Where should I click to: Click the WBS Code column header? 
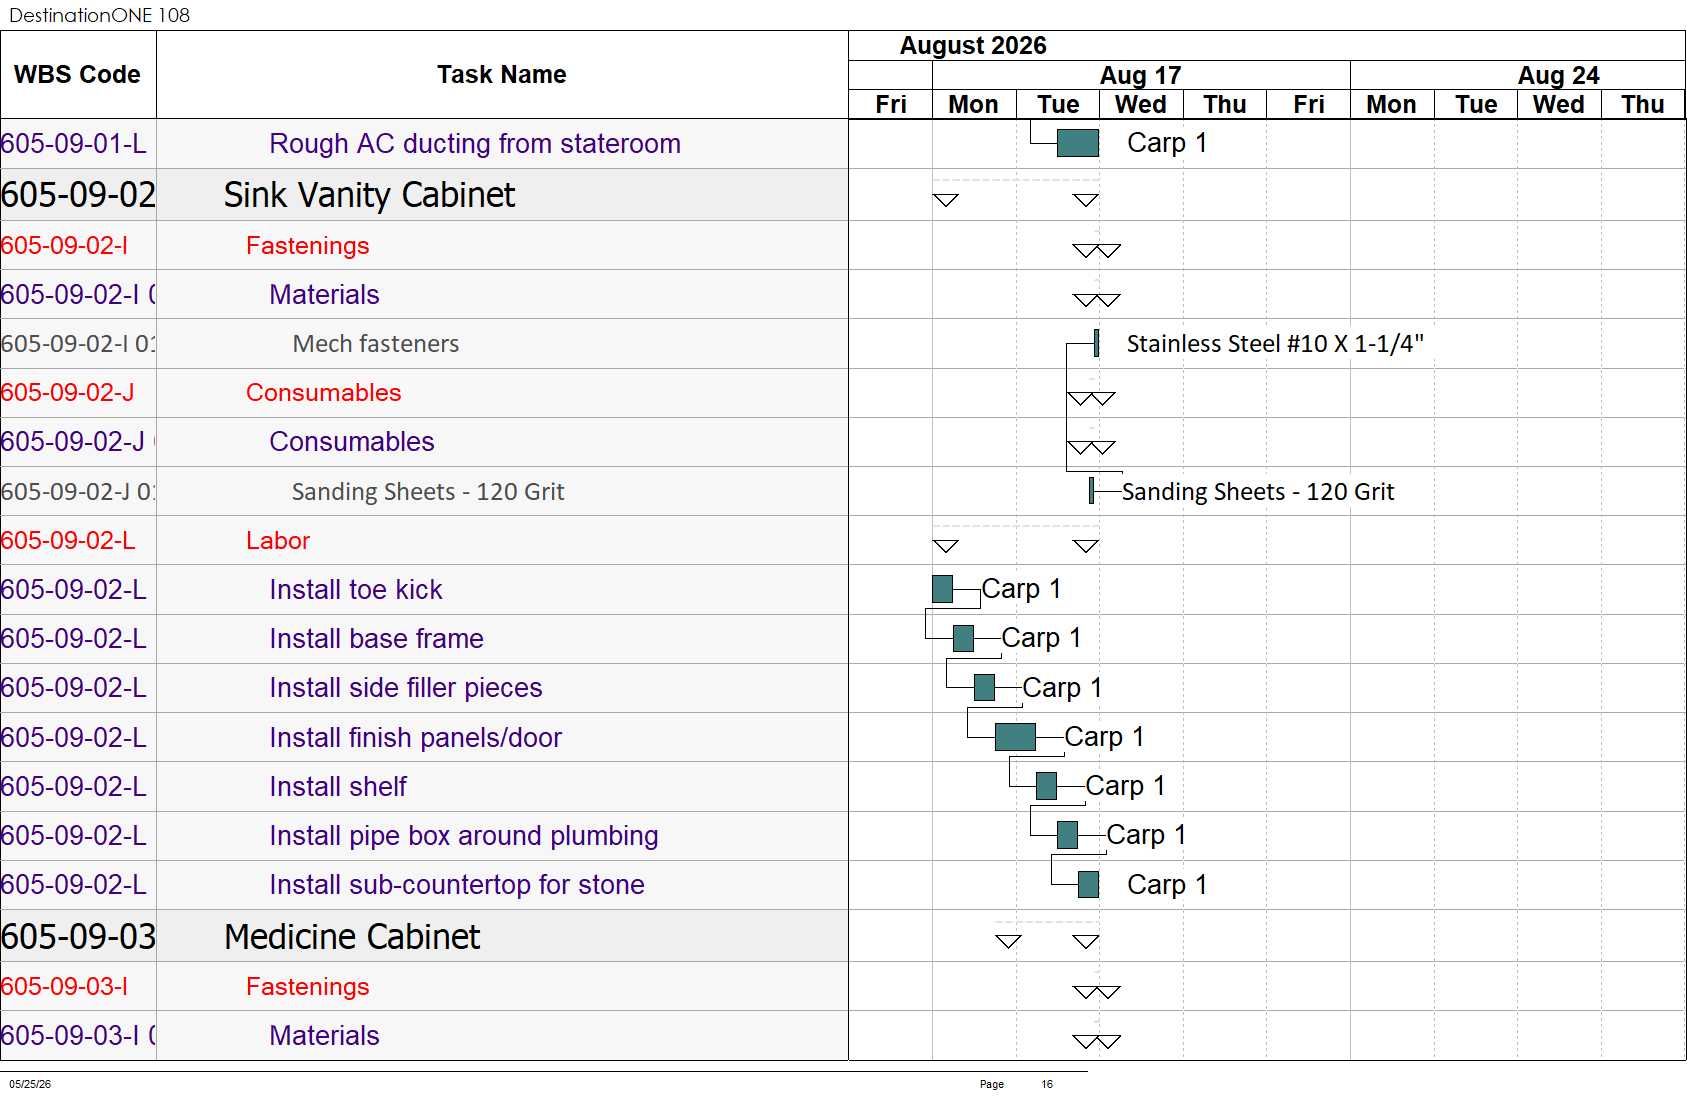77,75
